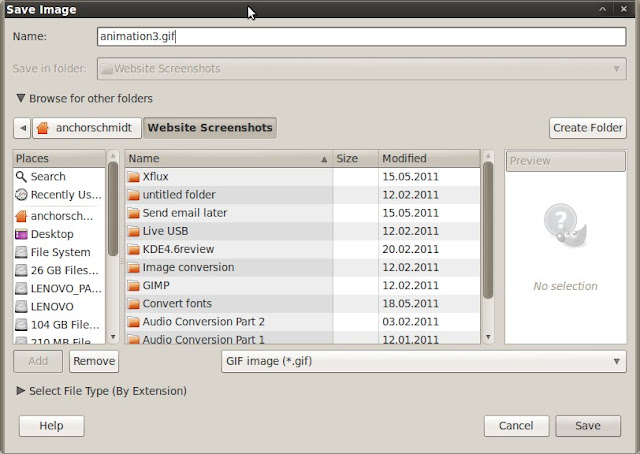This screenshot has width=640, height=454.
Task: Go to the anchorschmidt path button
Action: point(87,128)
